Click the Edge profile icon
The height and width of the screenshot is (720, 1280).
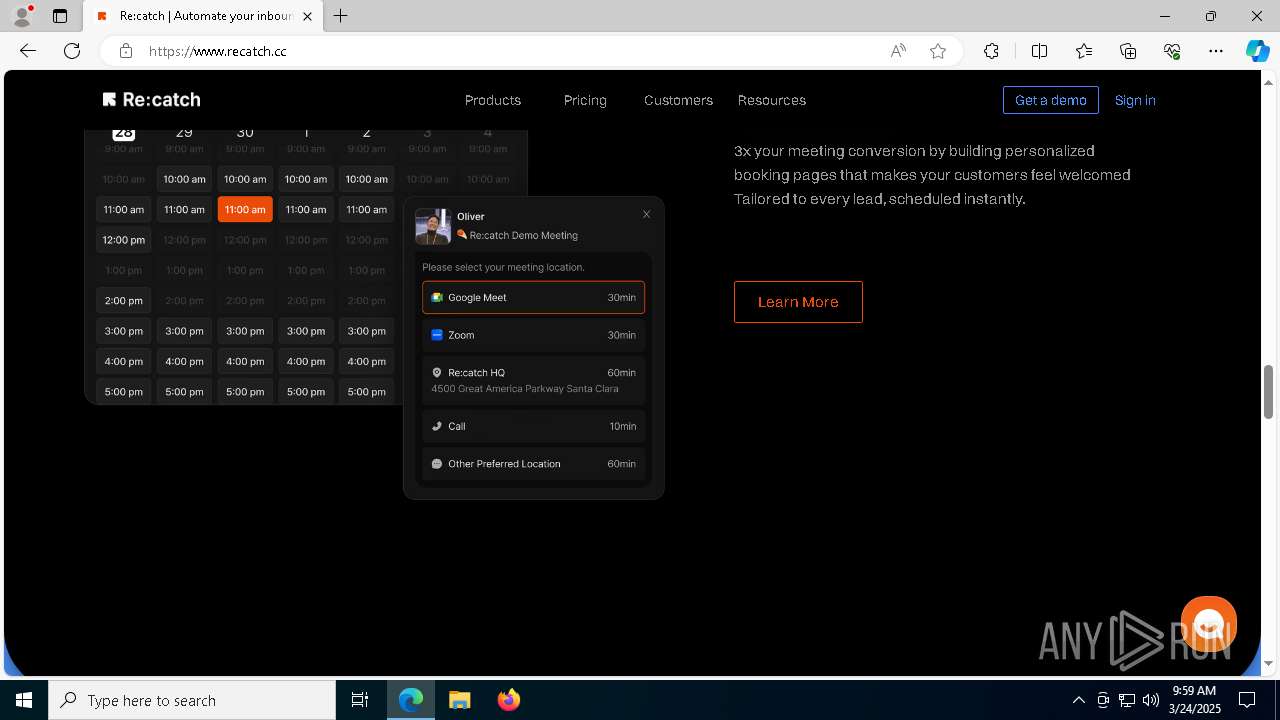coord(22,16)
